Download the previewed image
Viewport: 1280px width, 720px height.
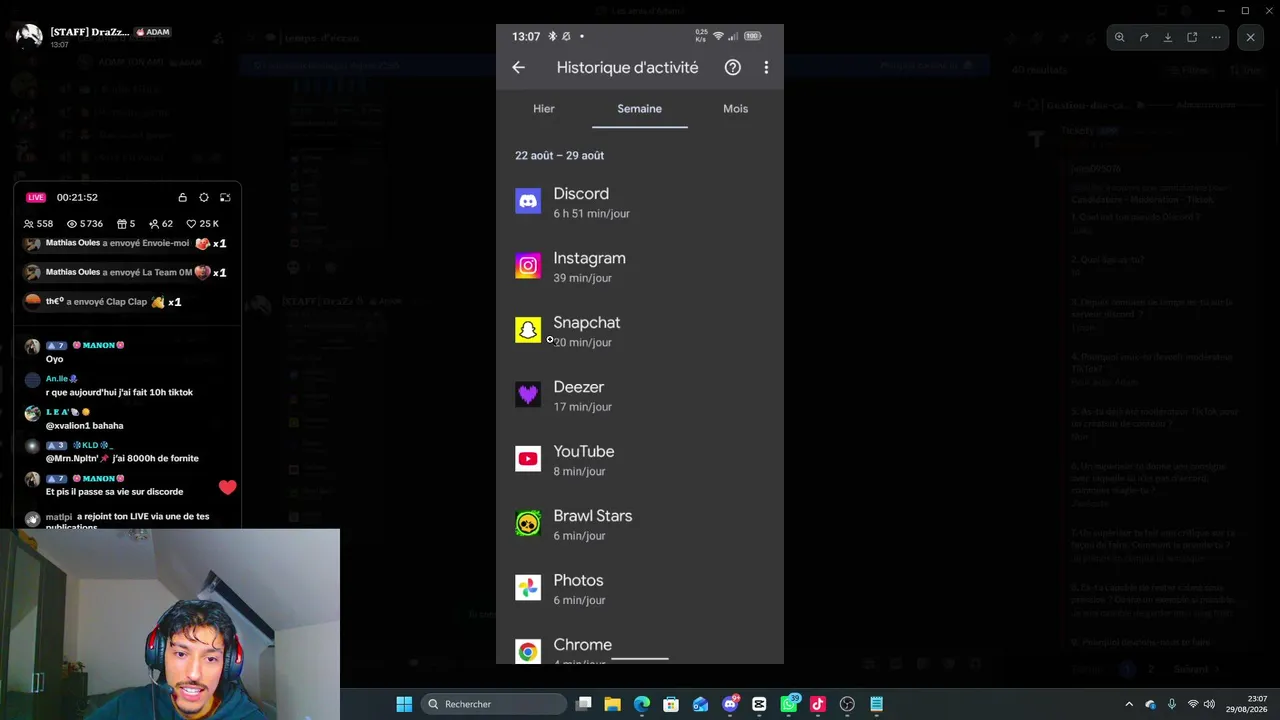[1168, 37]
